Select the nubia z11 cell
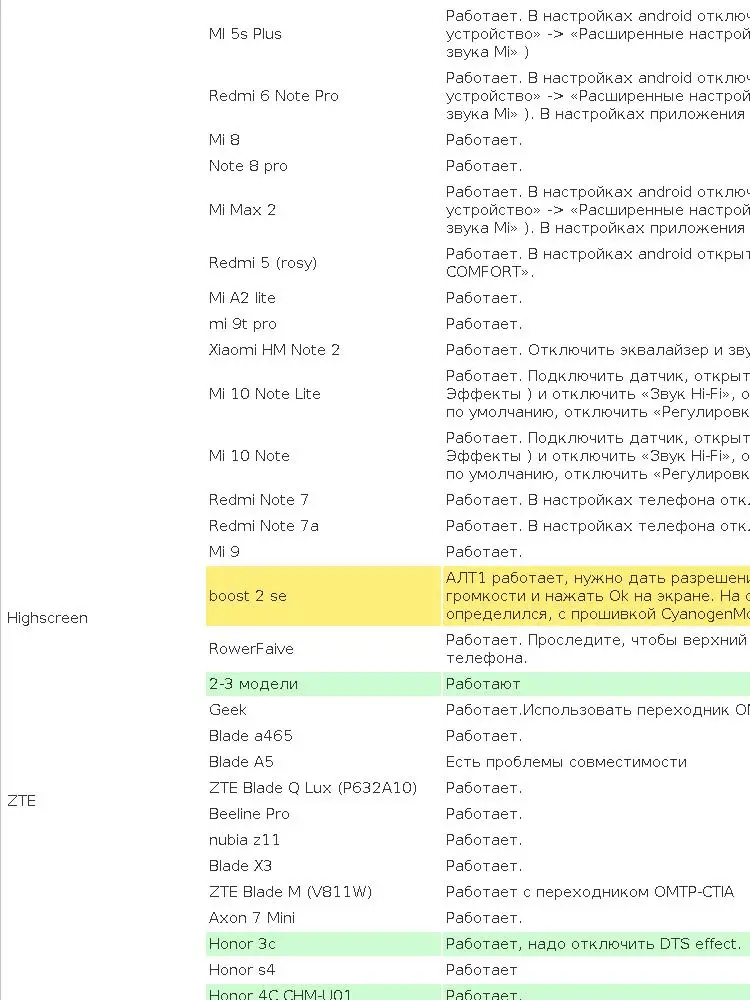Viewport: 750px width, 1000px height. 244,841
